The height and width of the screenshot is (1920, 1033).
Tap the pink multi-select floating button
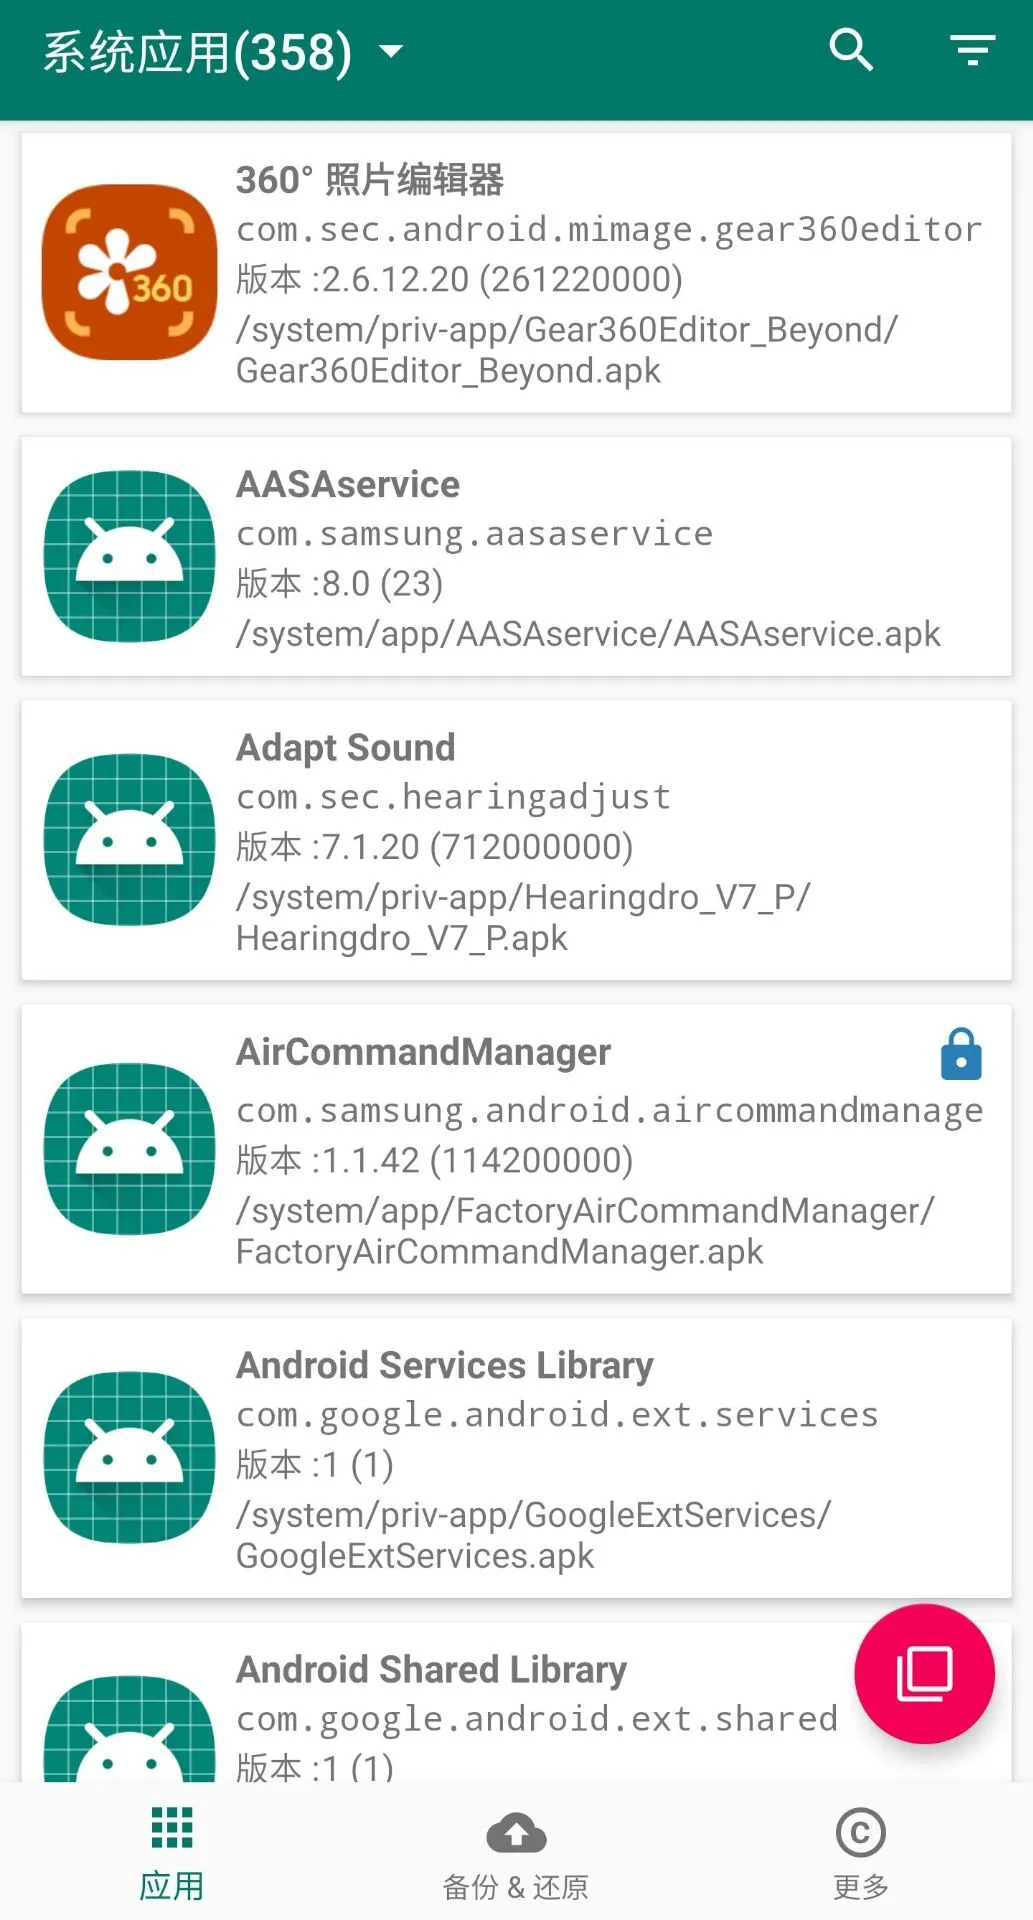(x=924, y=1673)
